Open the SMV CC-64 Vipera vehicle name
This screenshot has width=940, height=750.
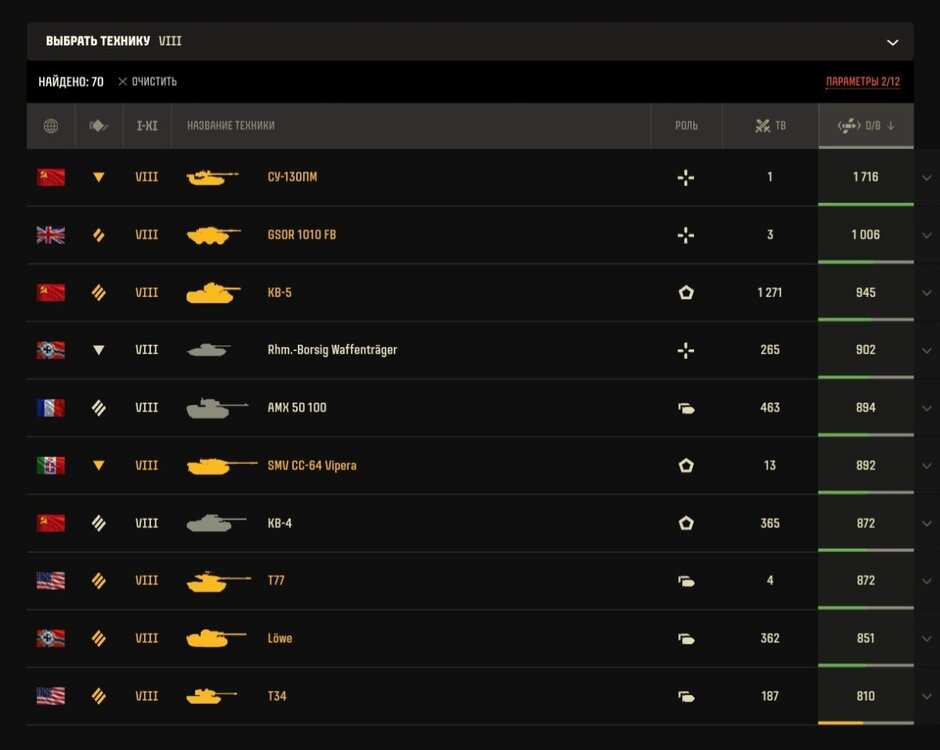click(x=312, y=466)
